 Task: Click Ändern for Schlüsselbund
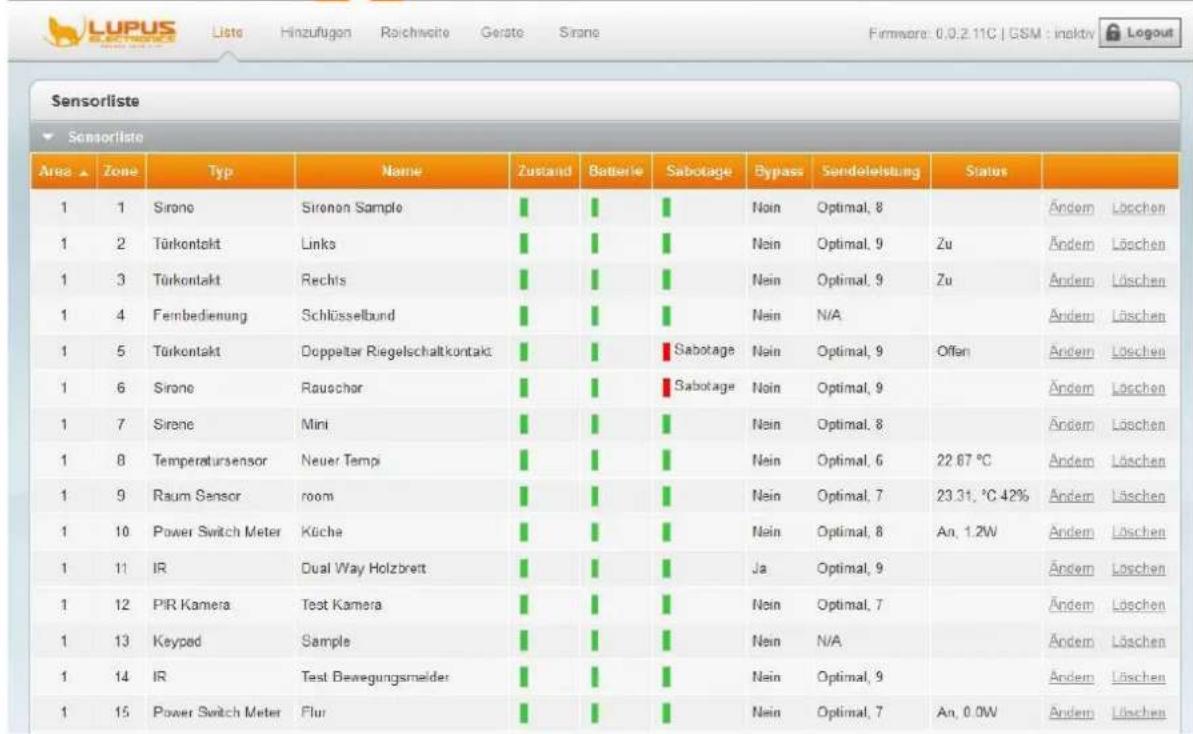click(1071, 316)
